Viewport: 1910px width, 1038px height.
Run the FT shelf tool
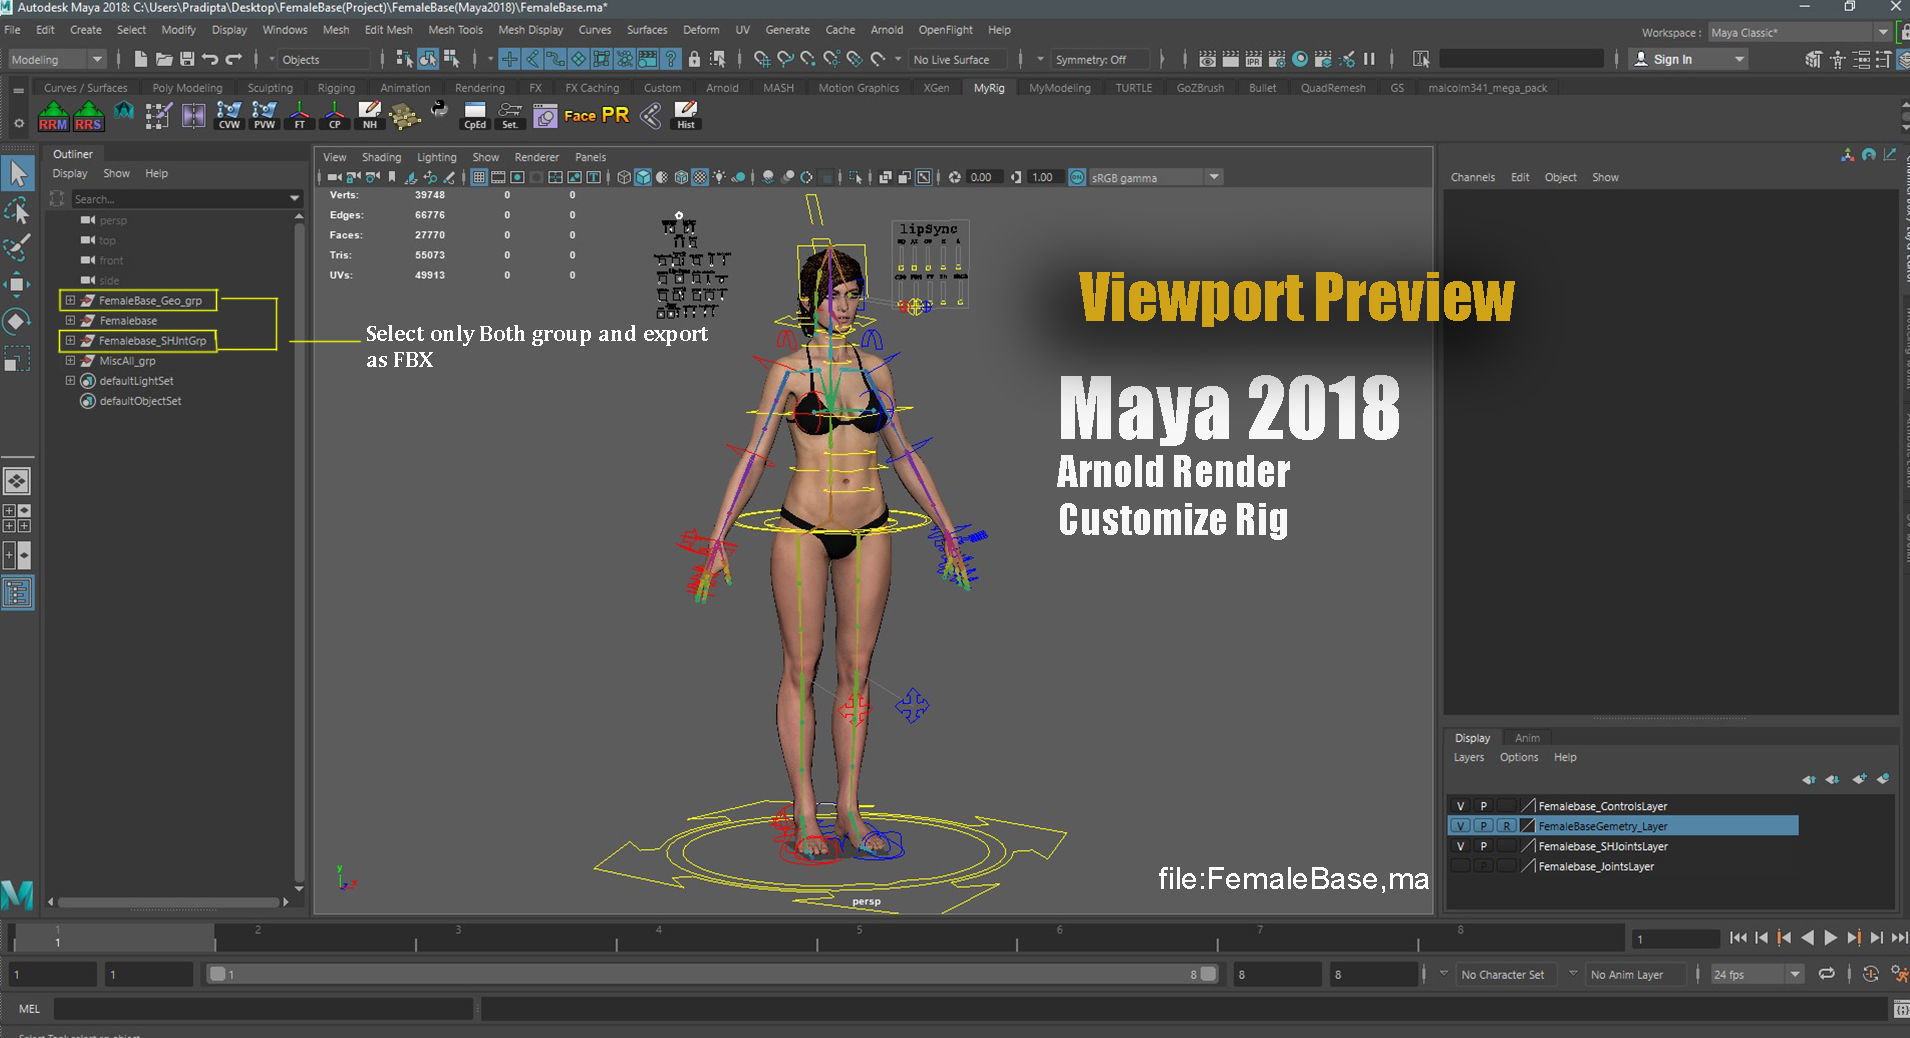click(x=299, y=116)
